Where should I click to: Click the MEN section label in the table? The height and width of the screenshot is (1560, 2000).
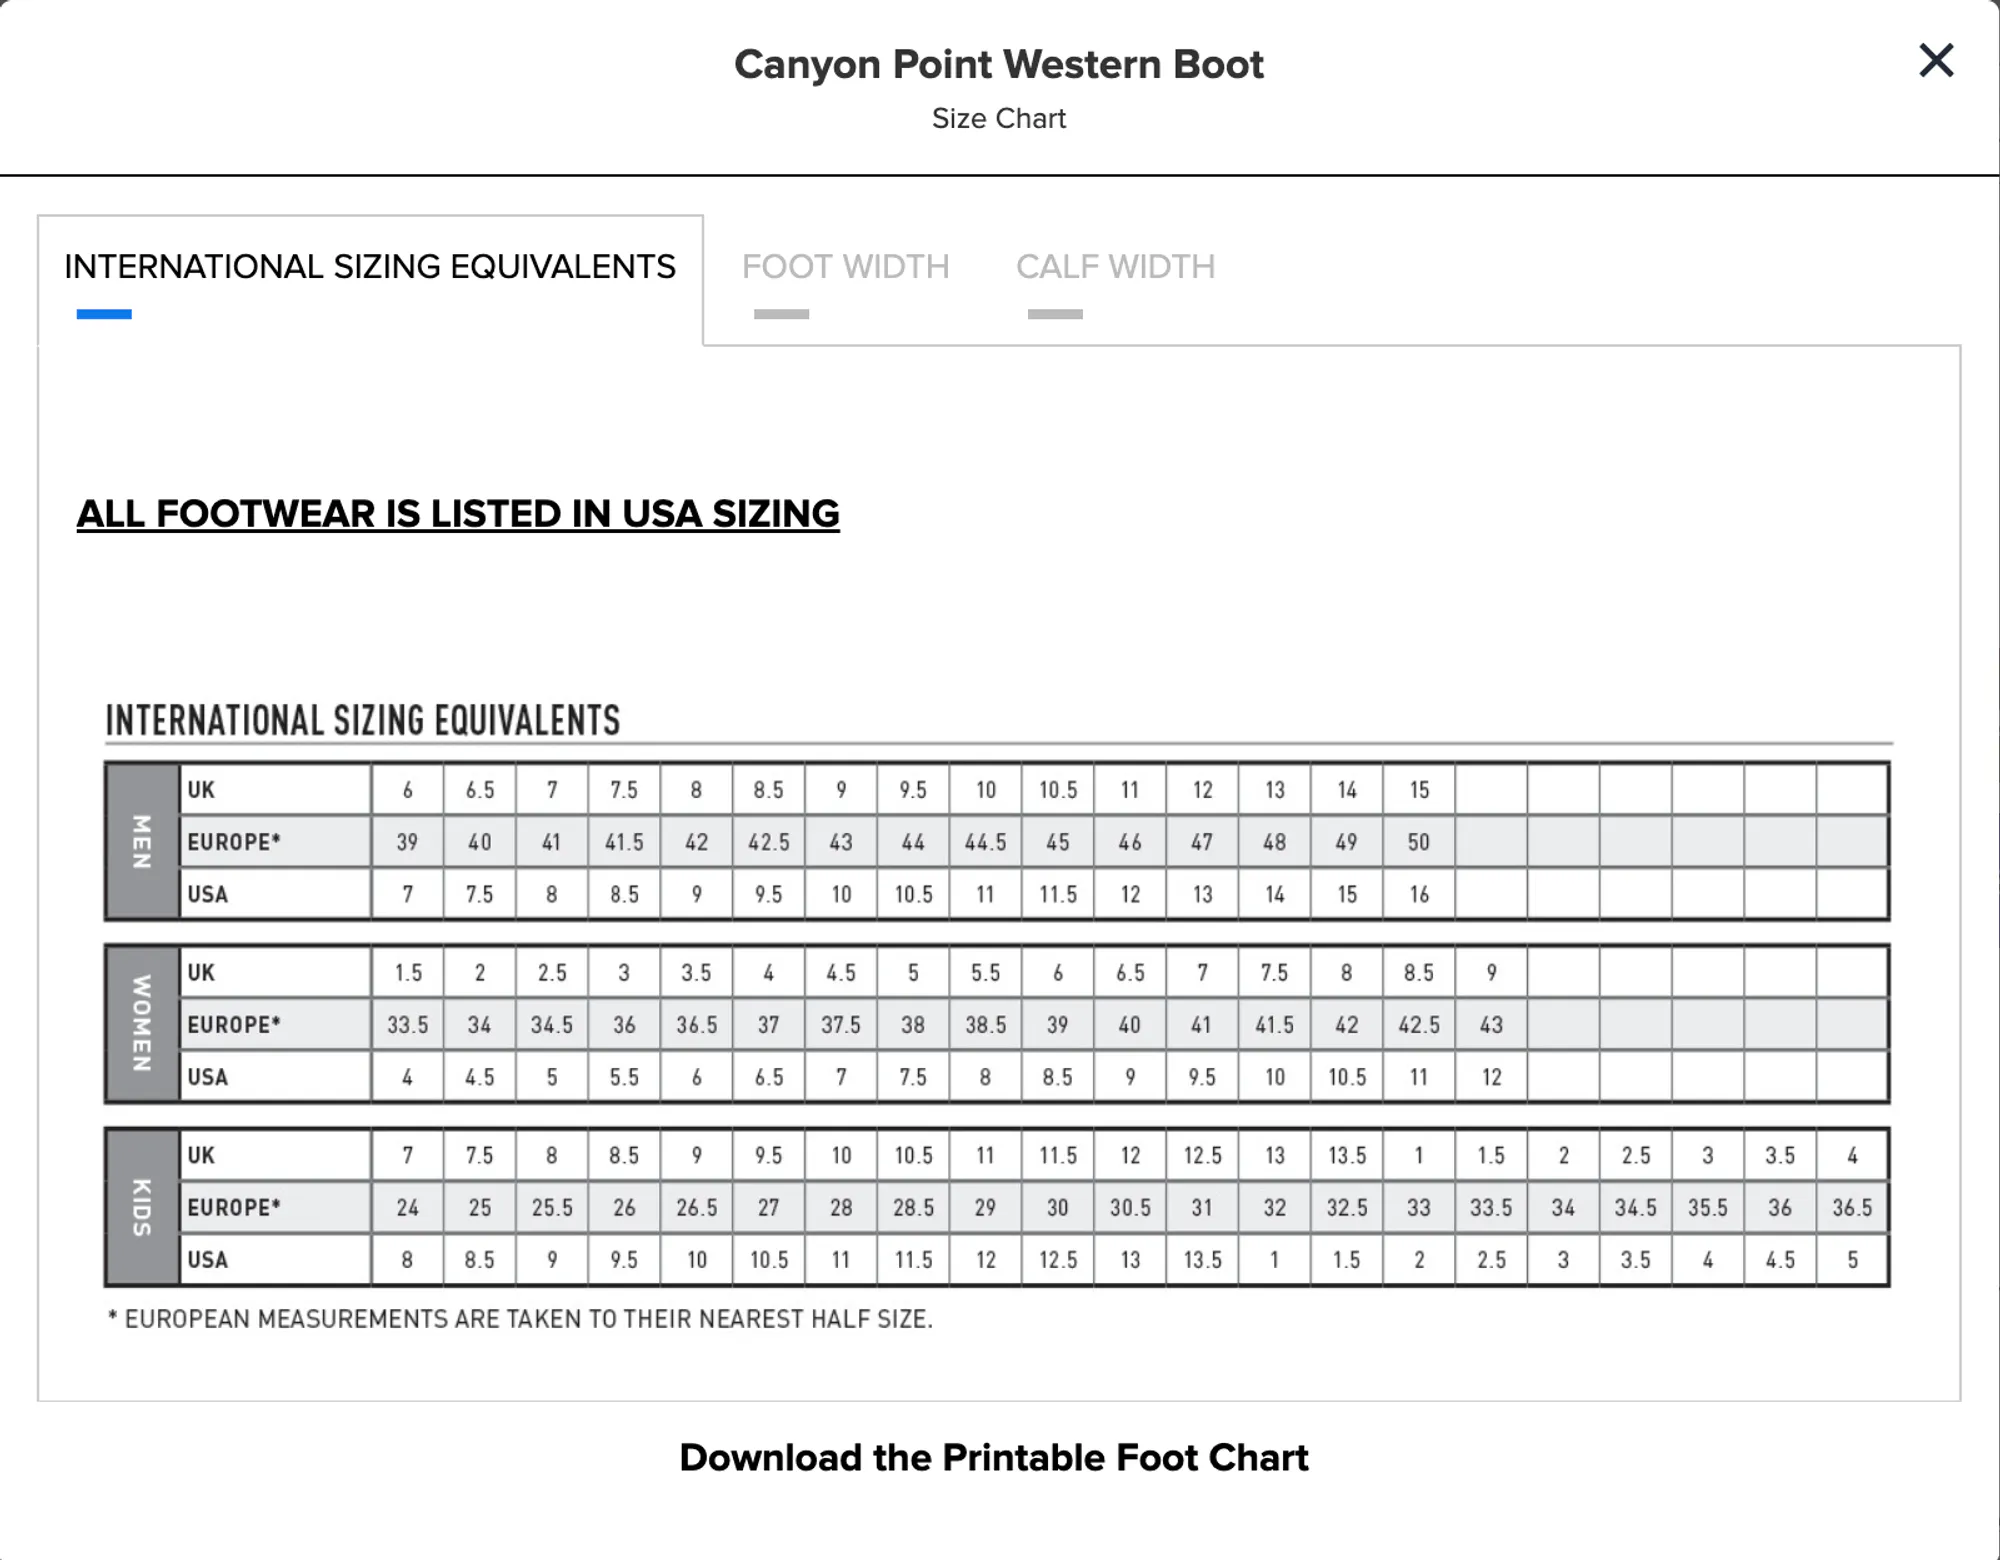click(x=142, y=841)
